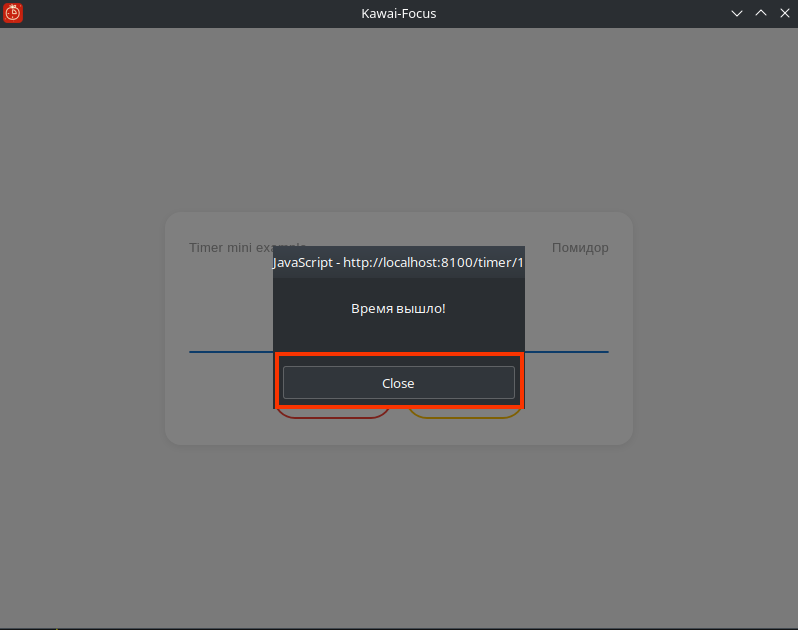Click the Kawai-Focus app icon in title bar
Viewport: 798px width, 630px height.
(13, 13)
